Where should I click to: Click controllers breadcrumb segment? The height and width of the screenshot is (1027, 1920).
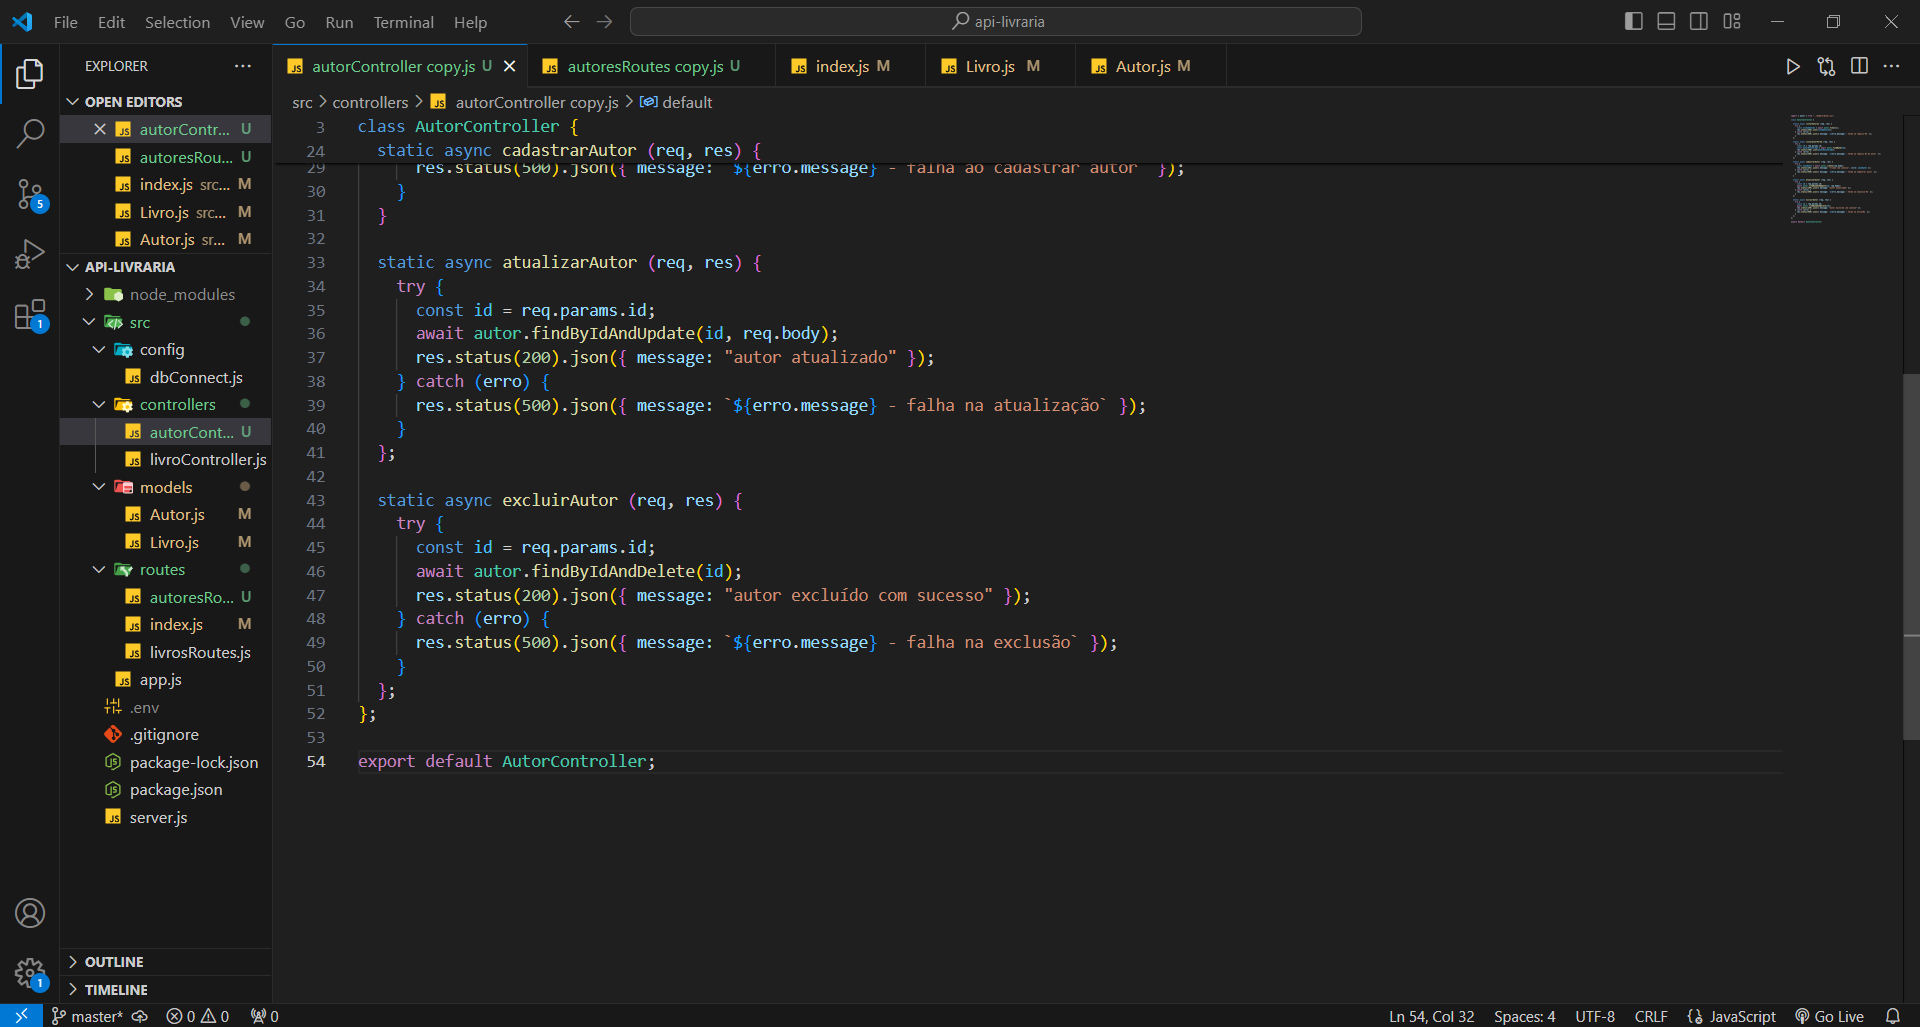370,102
